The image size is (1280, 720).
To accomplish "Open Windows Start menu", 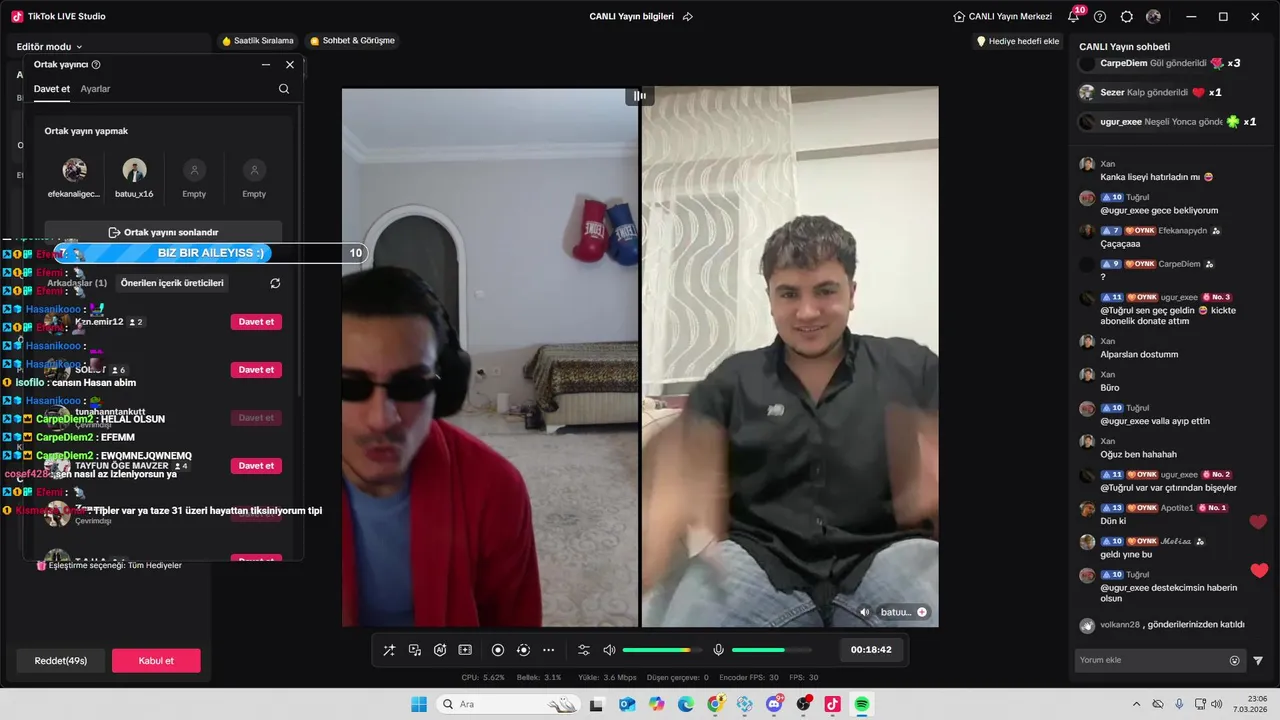I will coord(419,704).
